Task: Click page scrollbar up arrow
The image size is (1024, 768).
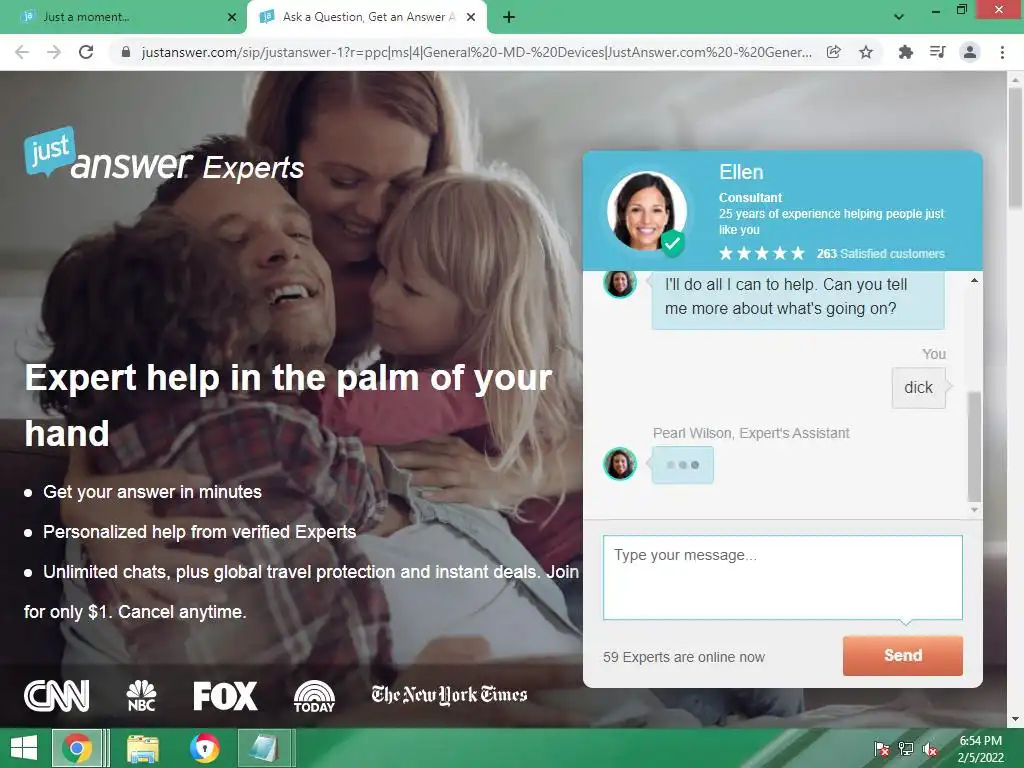Action: click(1016, 78)
